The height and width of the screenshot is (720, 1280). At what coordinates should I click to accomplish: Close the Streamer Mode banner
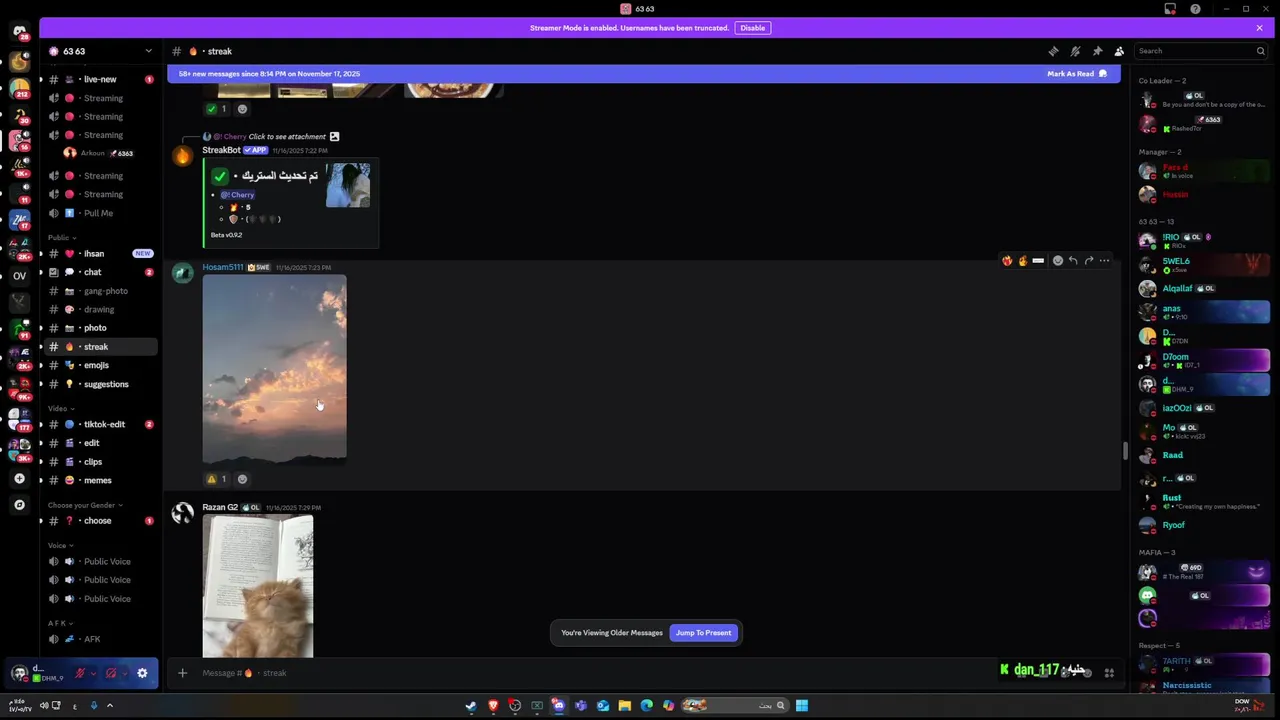tap(1259, 28)
